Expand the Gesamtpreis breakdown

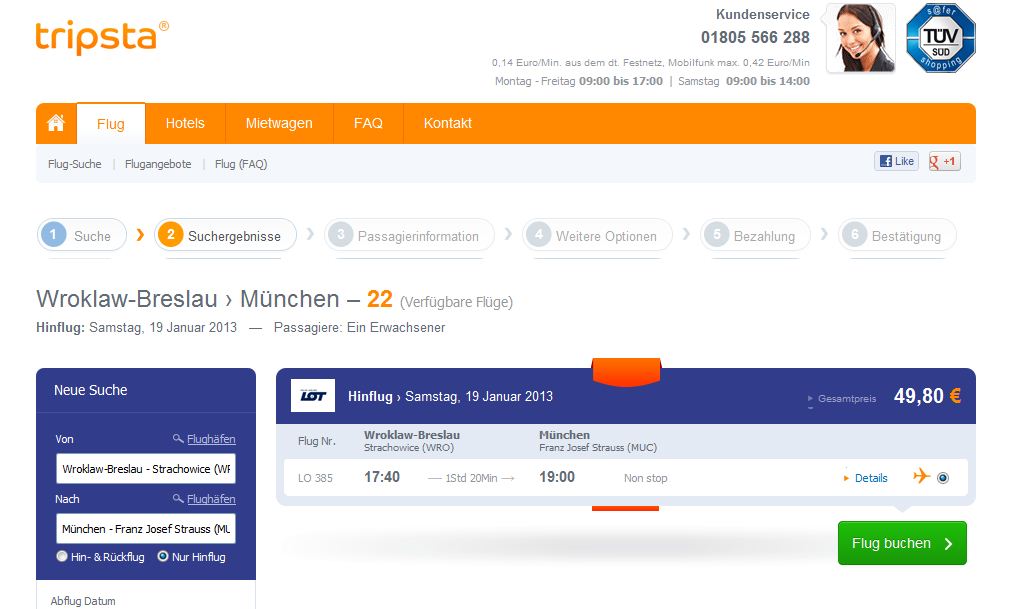(x=842, y=399)
